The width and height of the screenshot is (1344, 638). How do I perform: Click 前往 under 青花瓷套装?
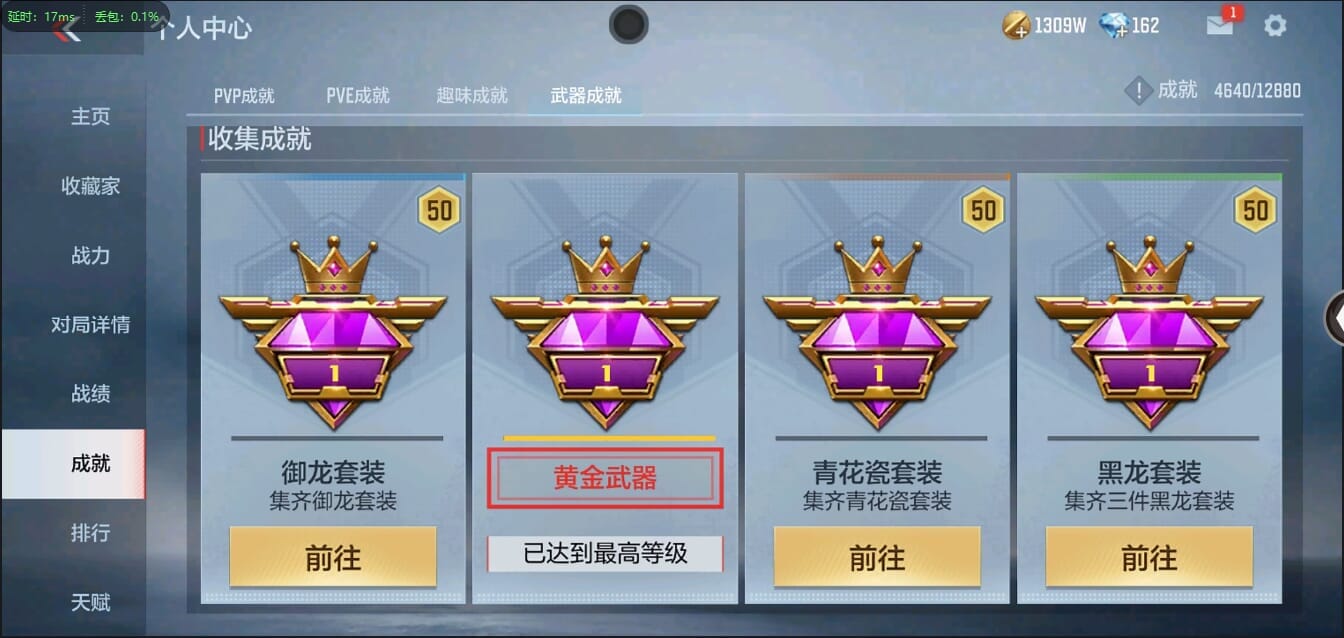[x=877, y=557]
